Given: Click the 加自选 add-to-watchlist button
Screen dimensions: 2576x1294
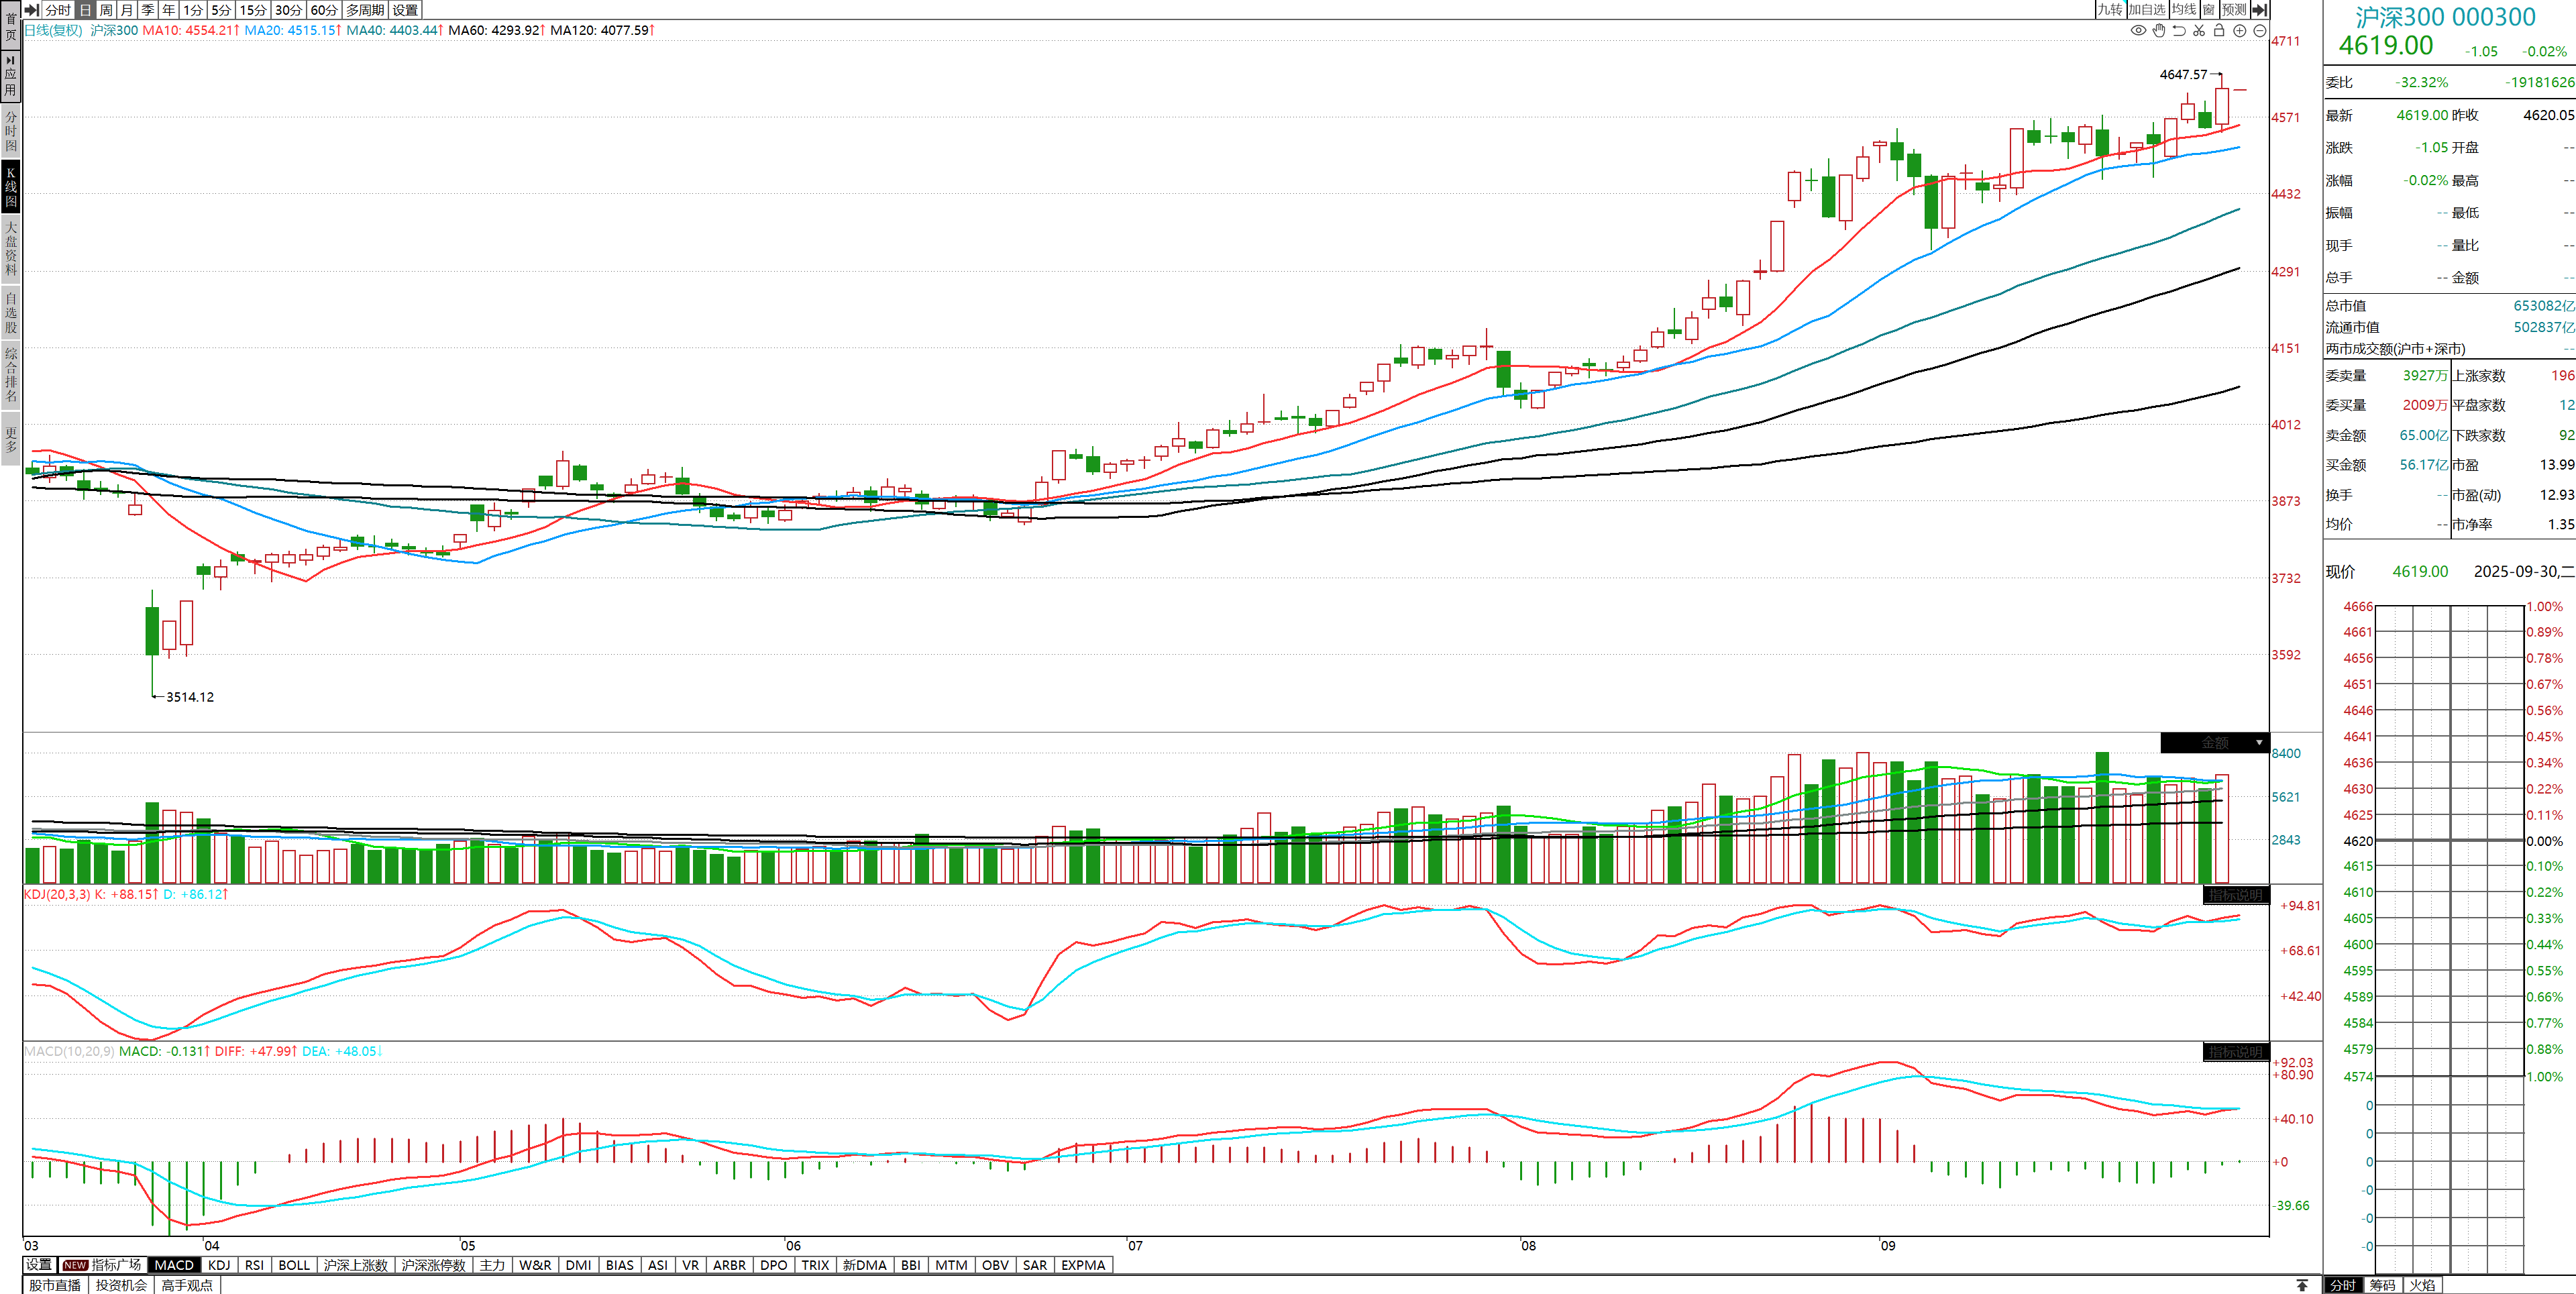Looking at the screenshot, I should click(x=2146, y=9).
